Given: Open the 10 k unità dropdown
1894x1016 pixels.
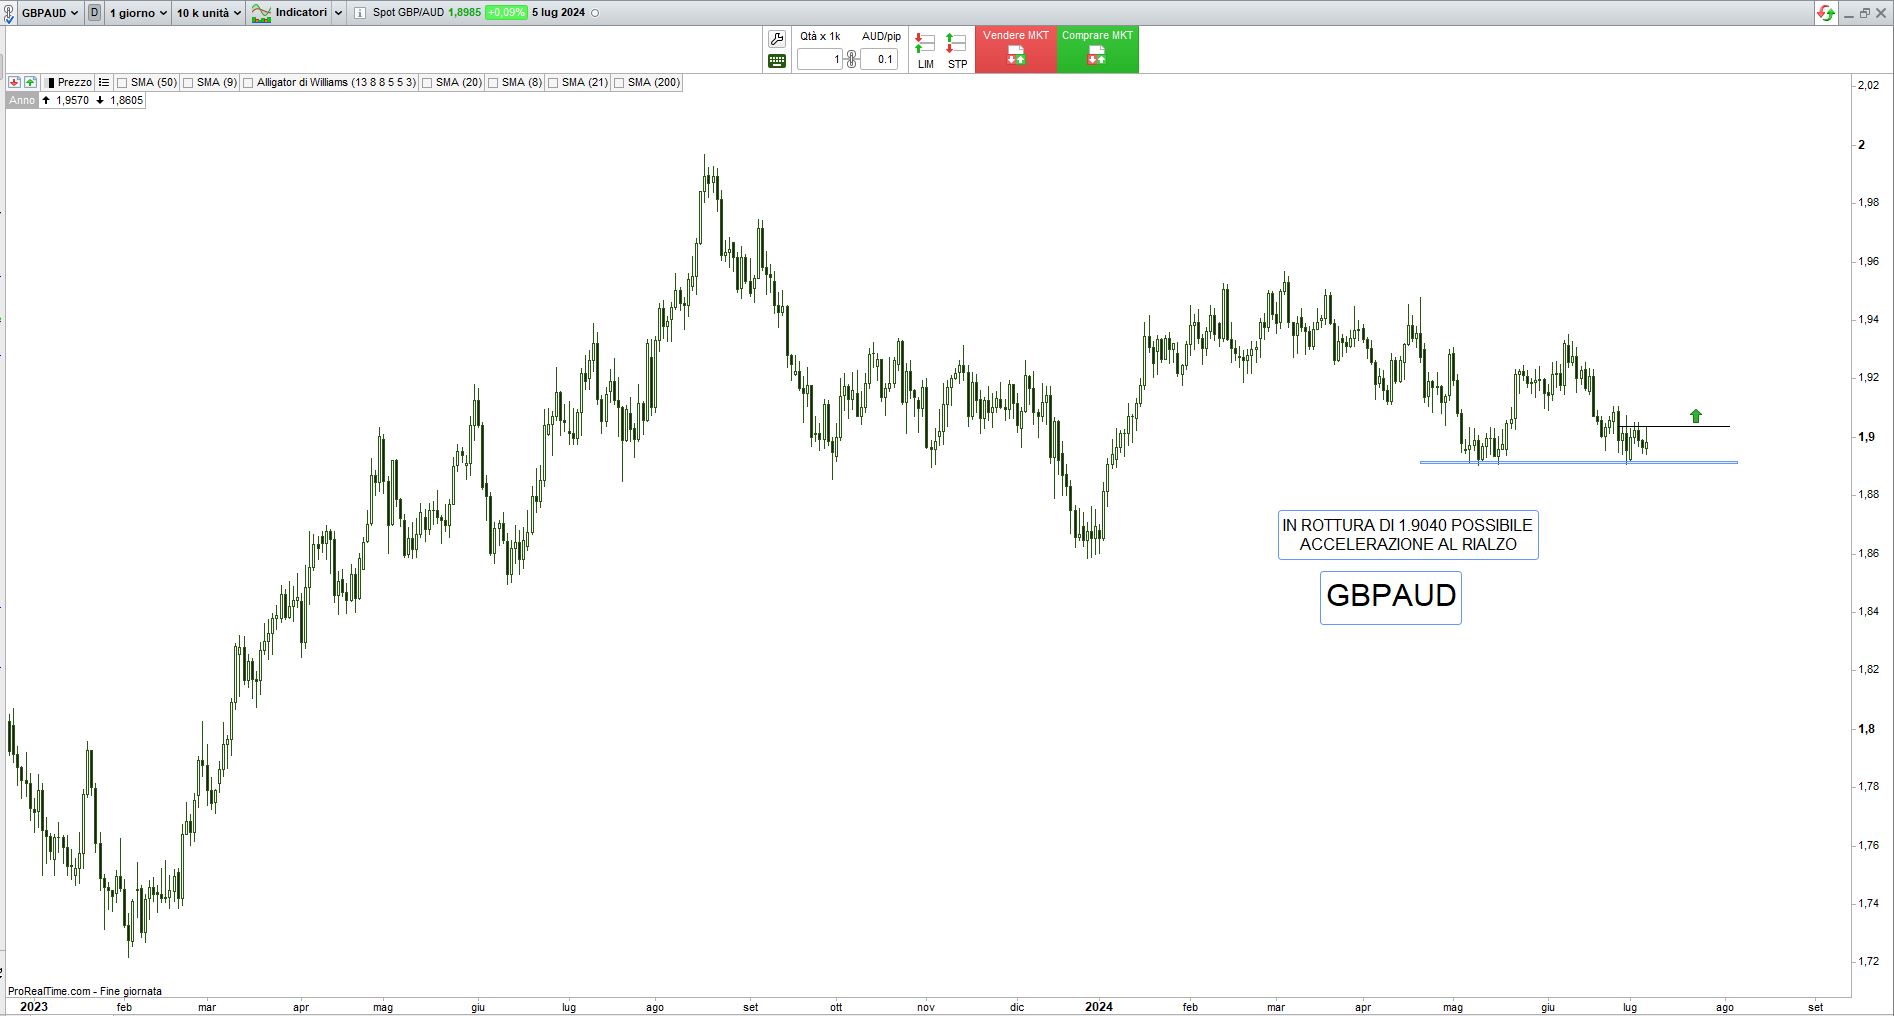Looking at the screenshot, I should click(209, 13).
